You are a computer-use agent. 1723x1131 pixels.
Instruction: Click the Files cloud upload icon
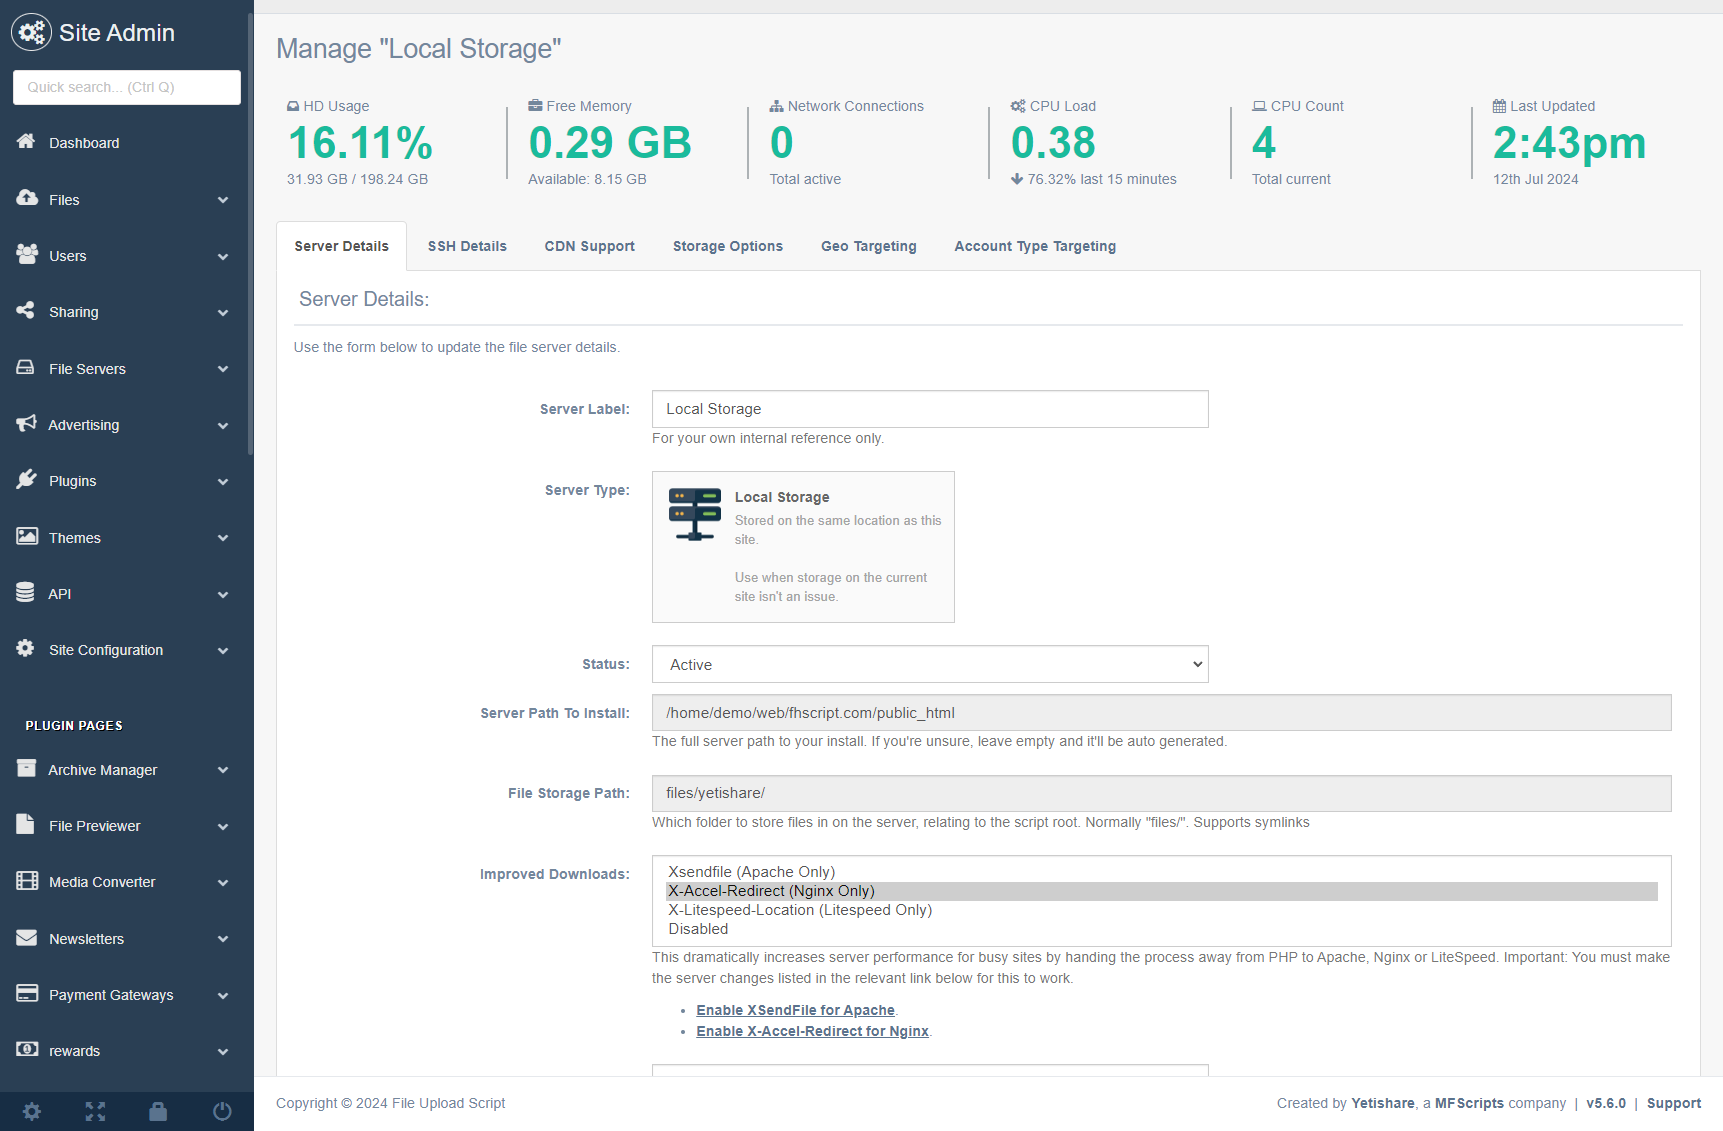point(27,198)
